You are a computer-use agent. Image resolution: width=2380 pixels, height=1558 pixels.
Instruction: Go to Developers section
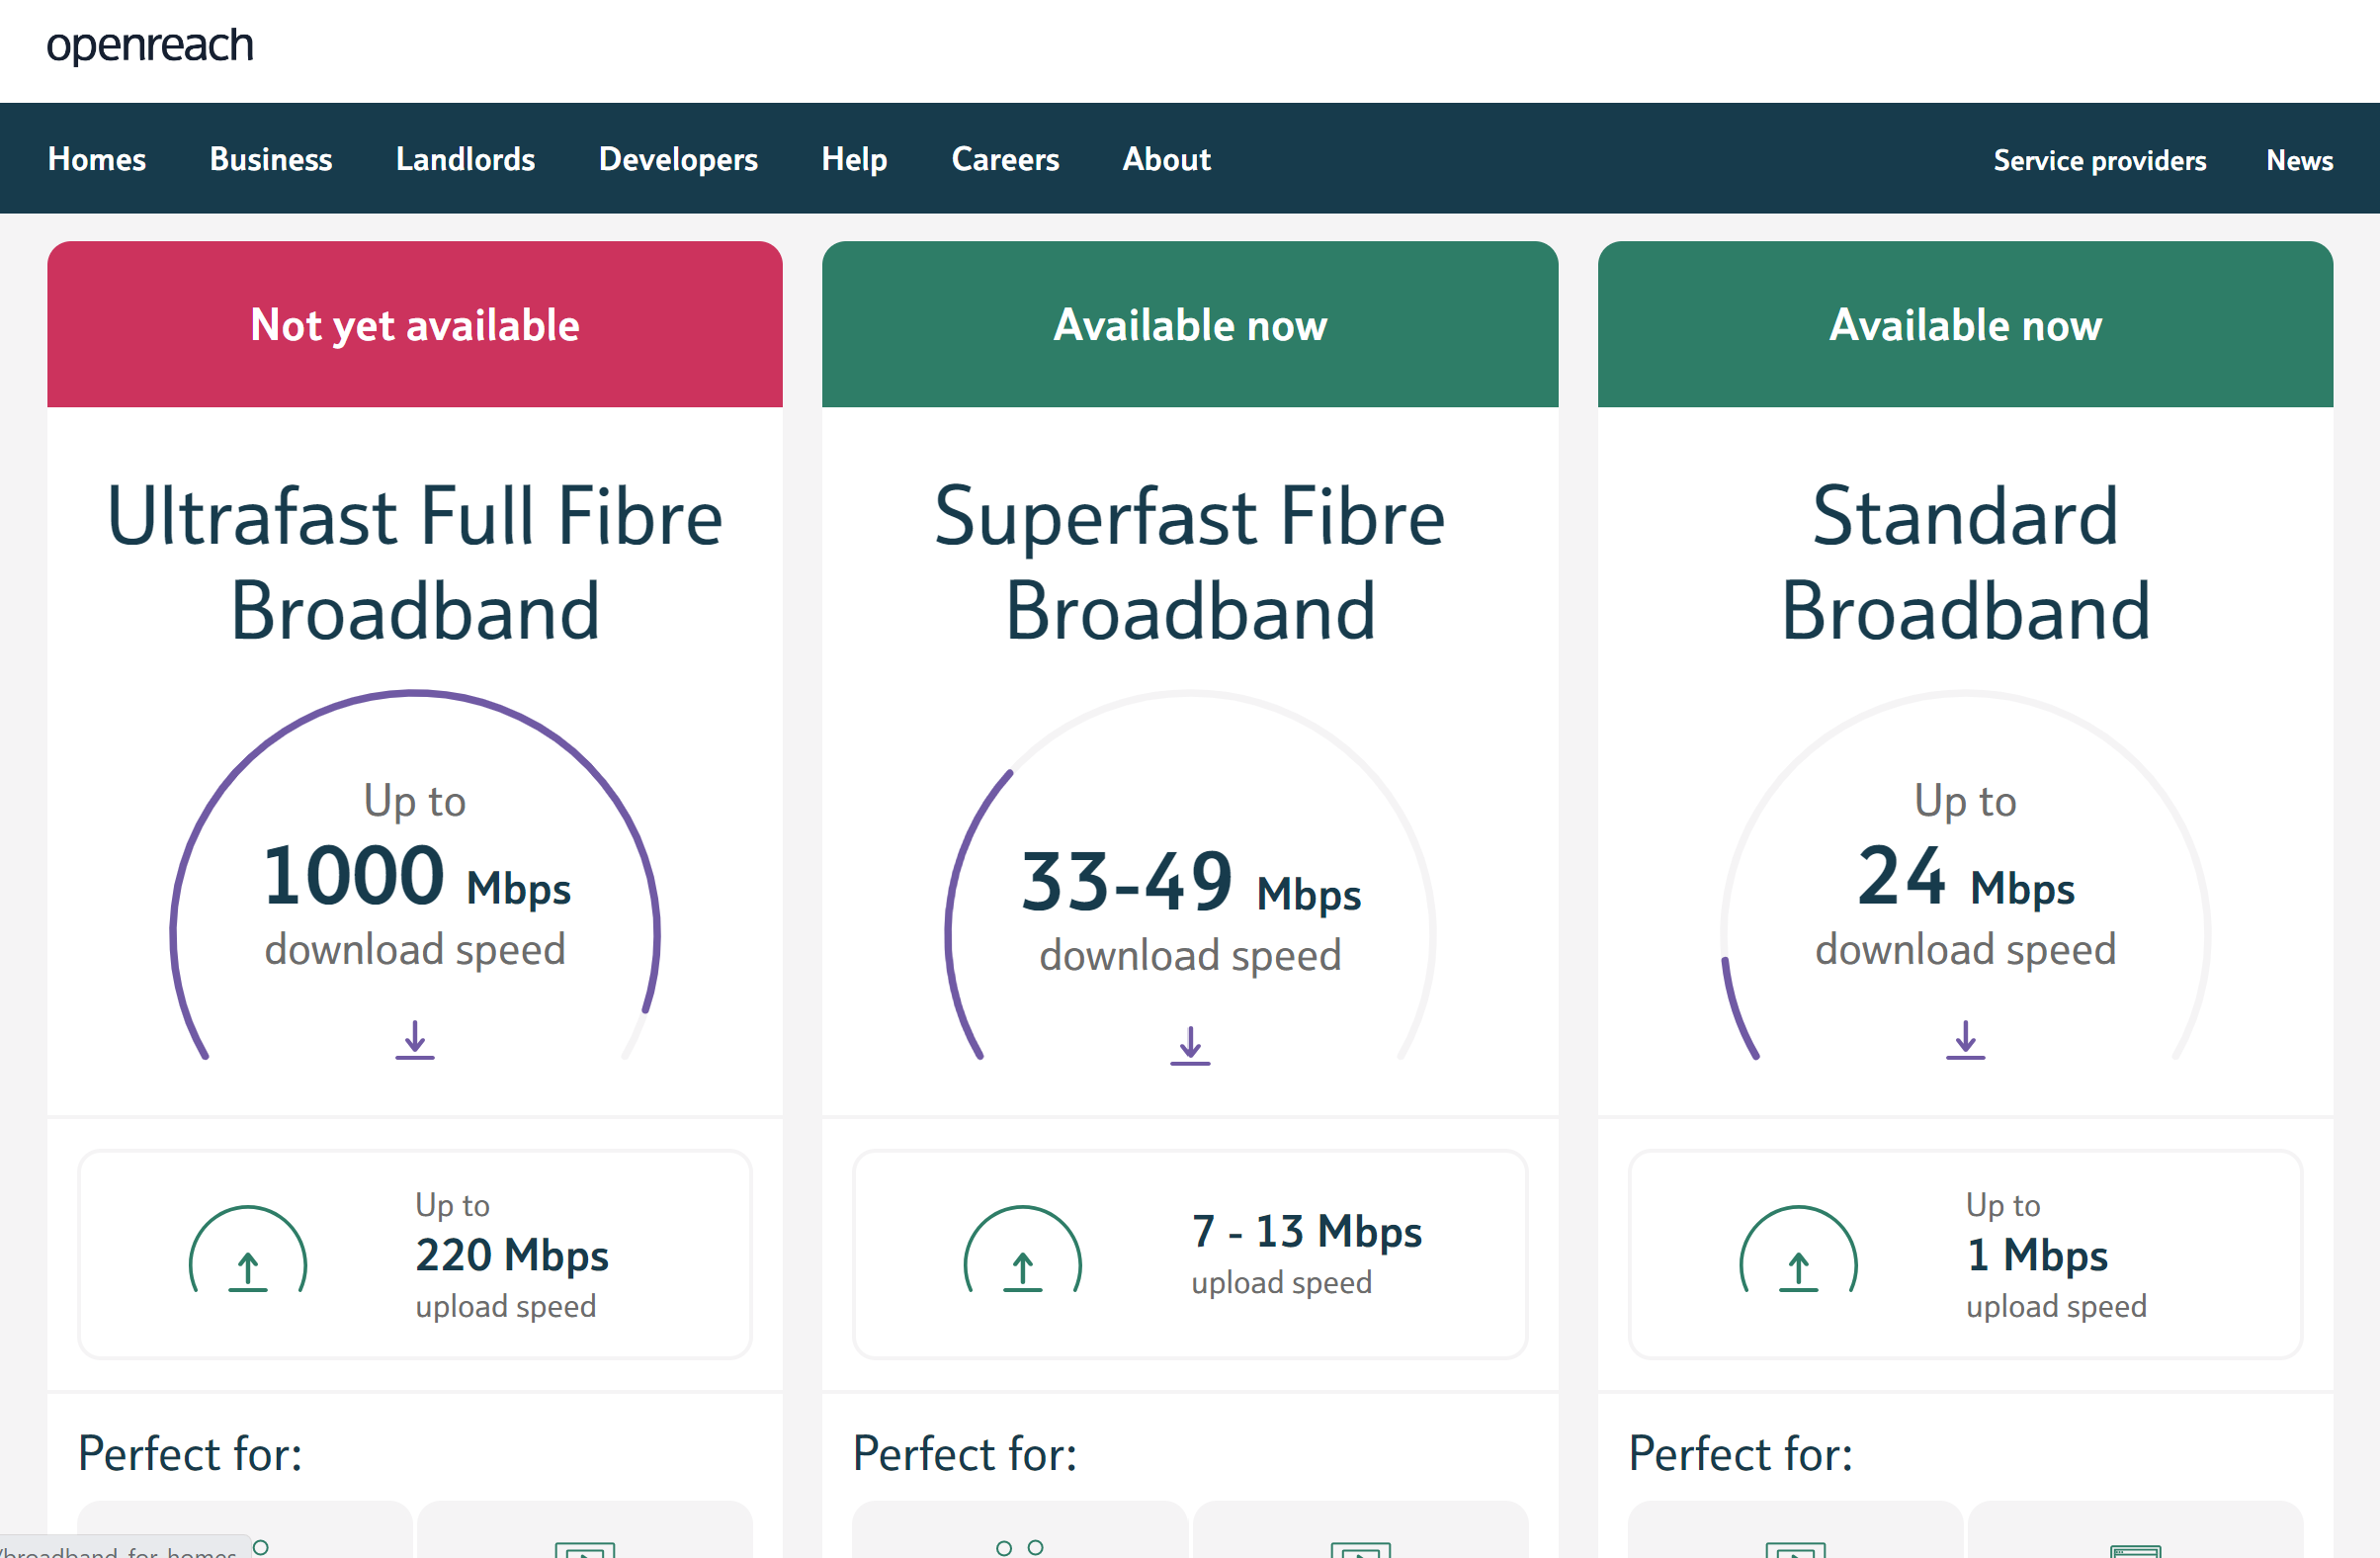[678, 159]
